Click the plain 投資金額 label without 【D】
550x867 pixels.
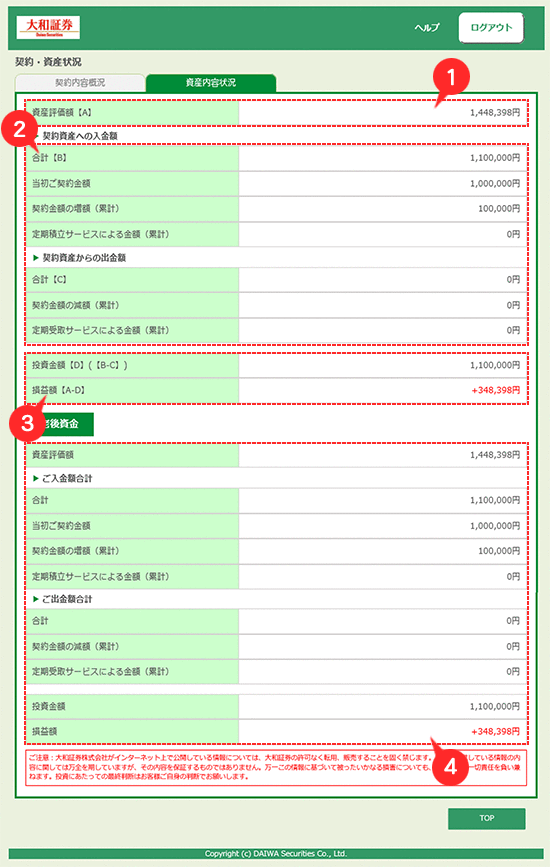49,706
